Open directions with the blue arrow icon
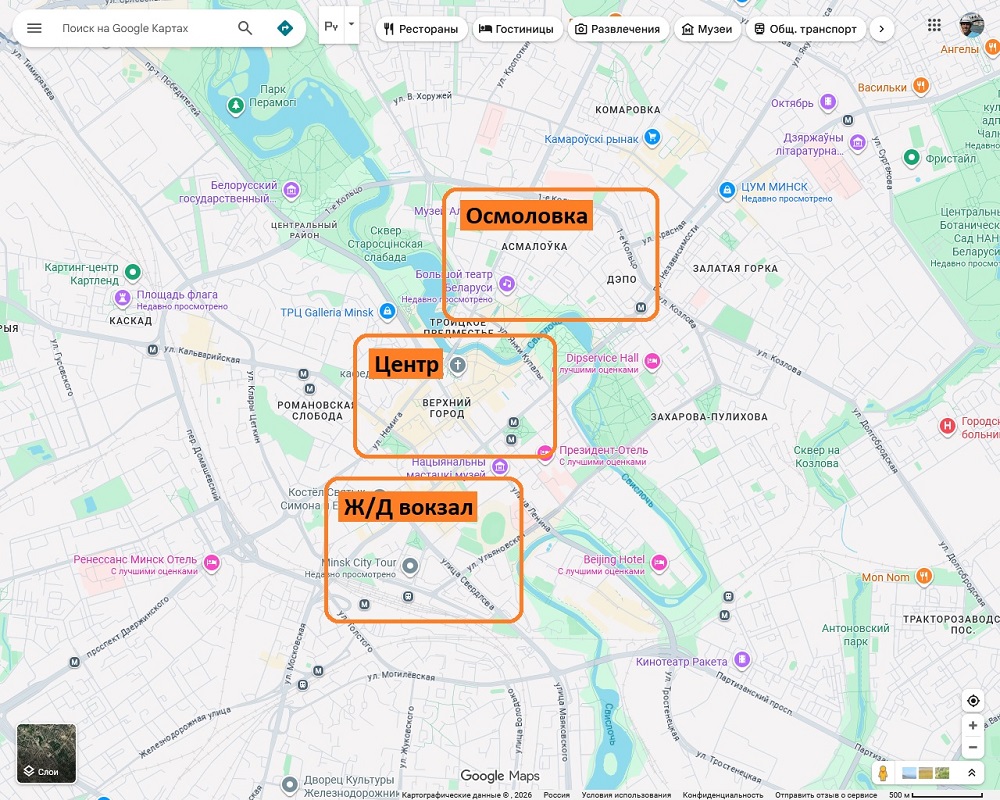This screenshot has width=1000, height=800. (285, 28)
